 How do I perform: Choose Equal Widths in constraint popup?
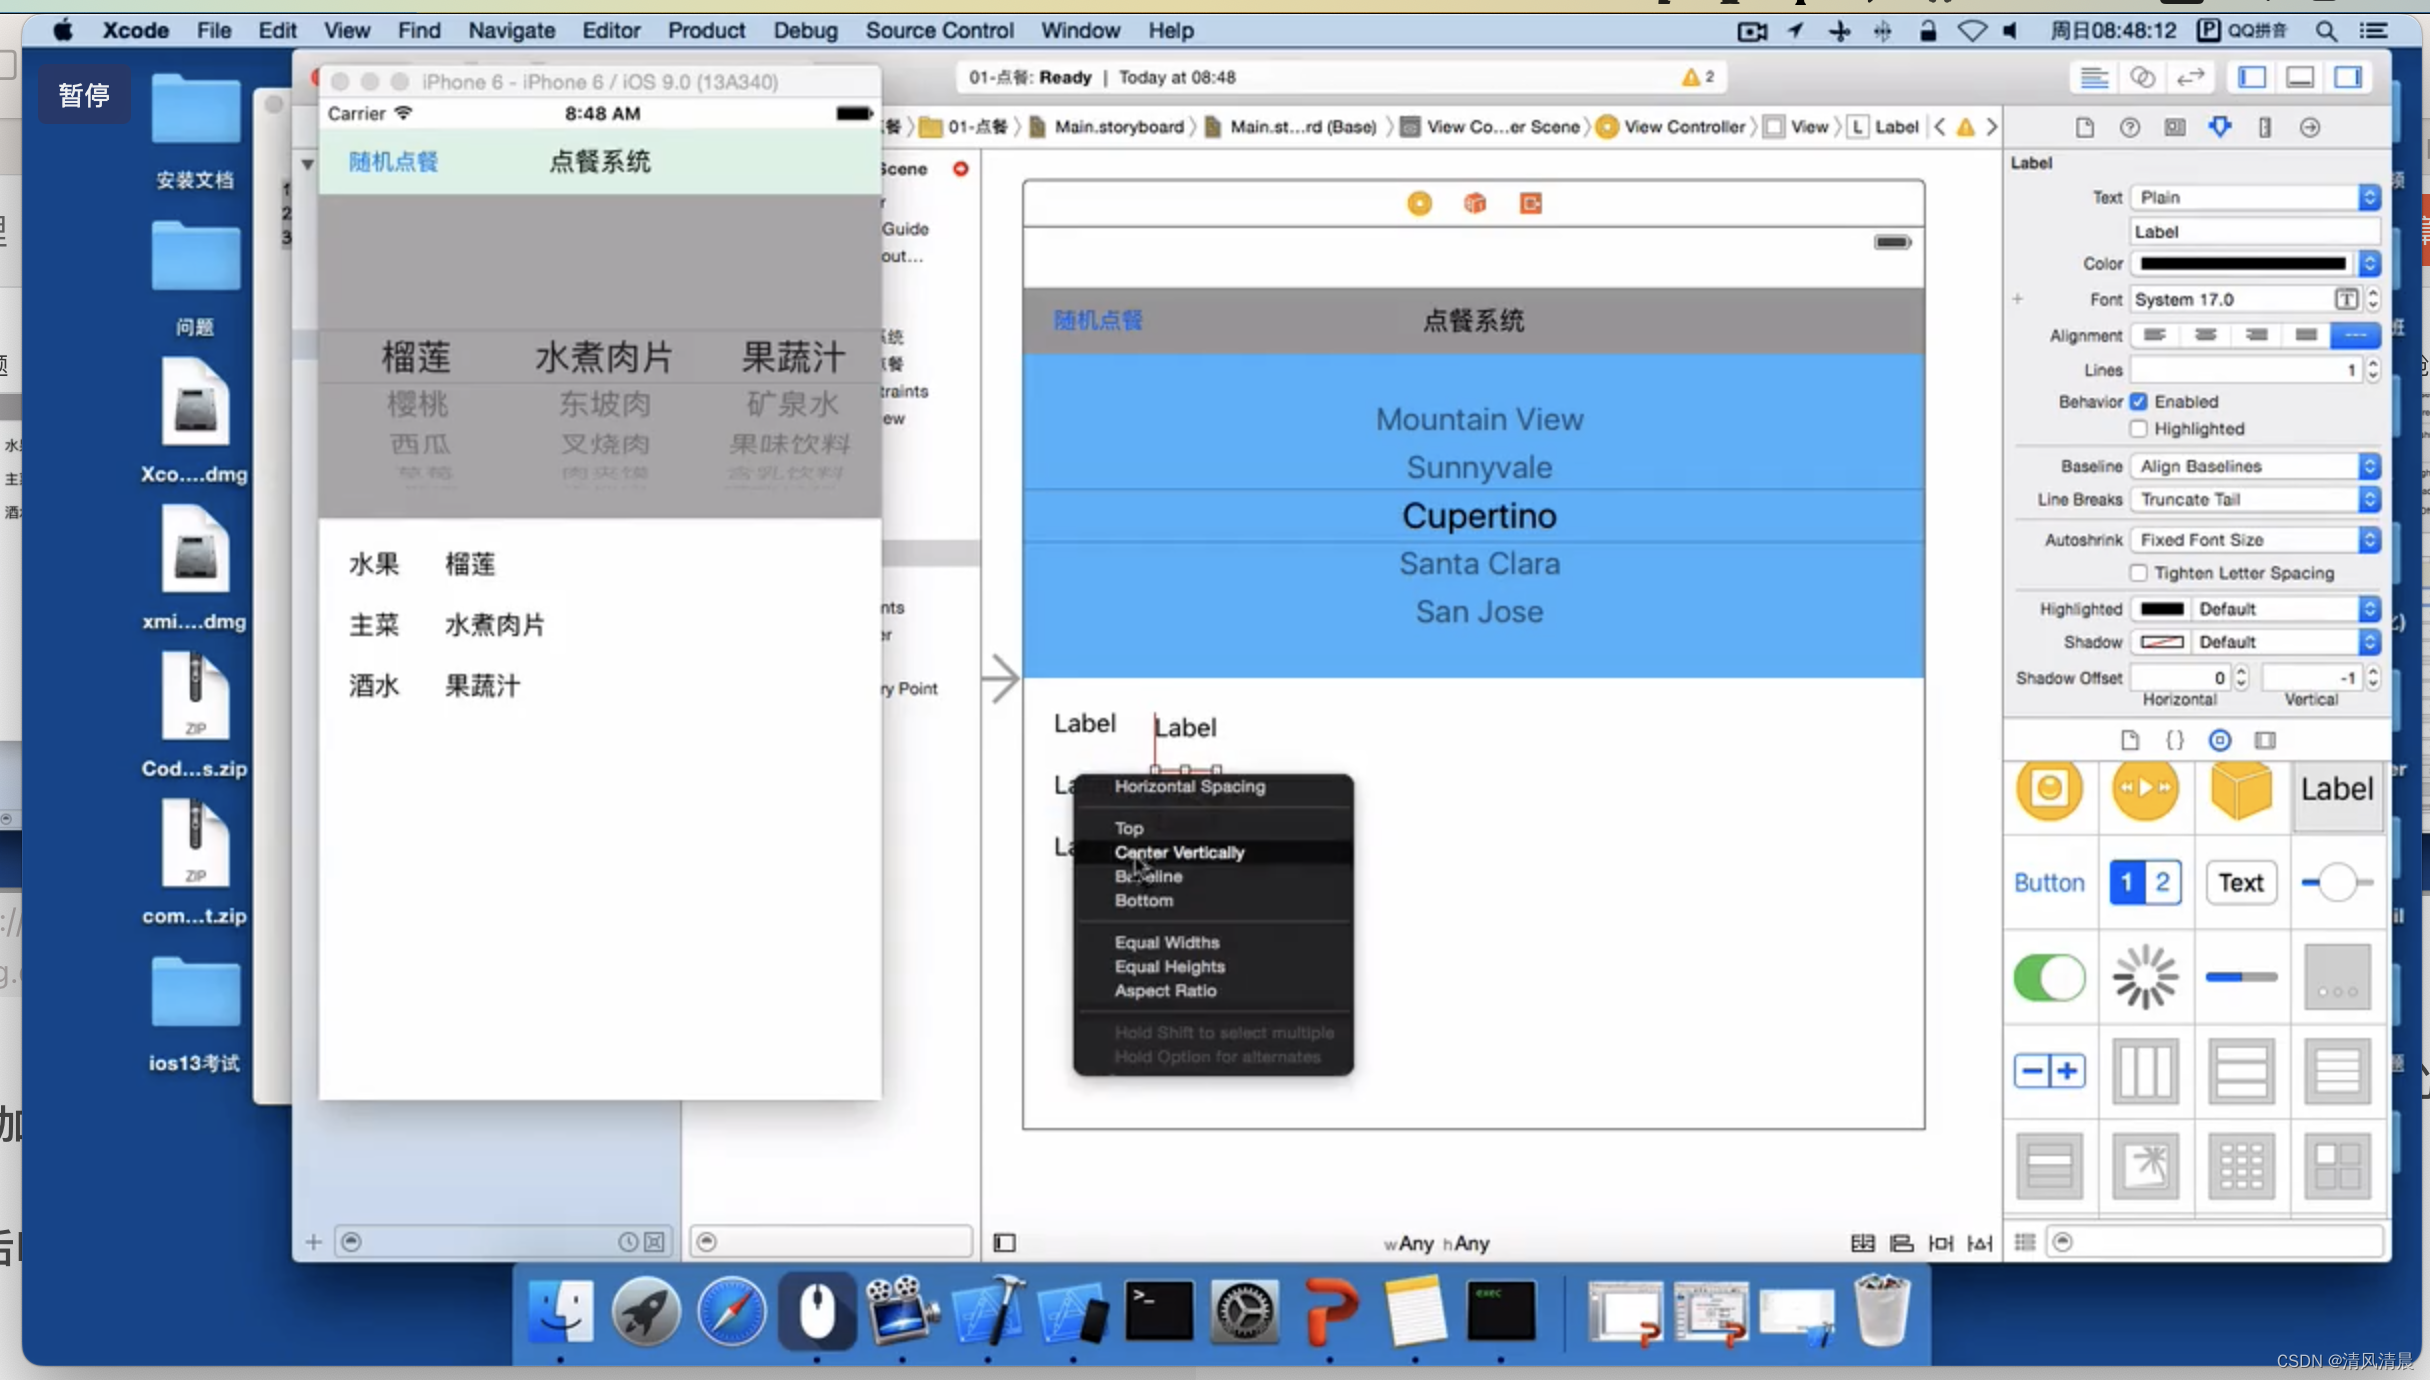[1167, 942]
